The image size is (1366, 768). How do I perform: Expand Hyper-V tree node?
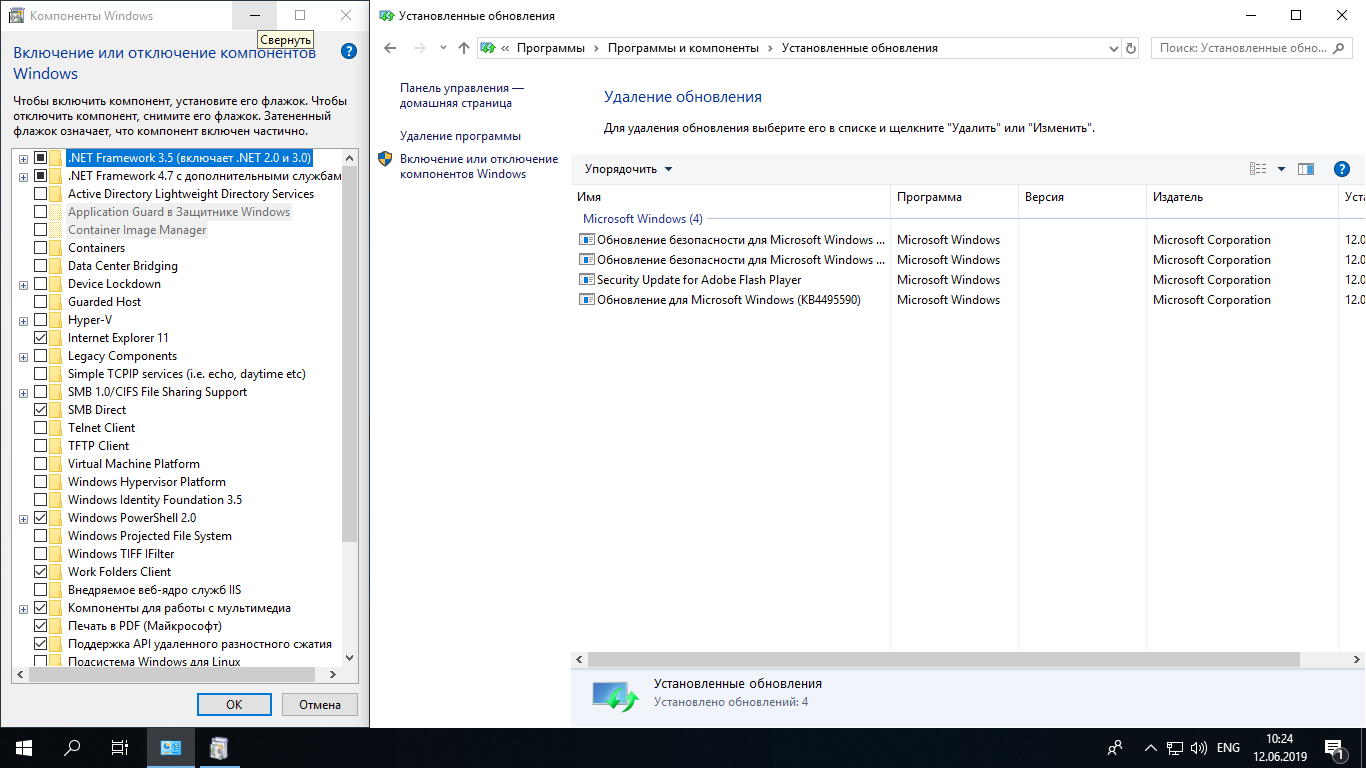point(23,320)
